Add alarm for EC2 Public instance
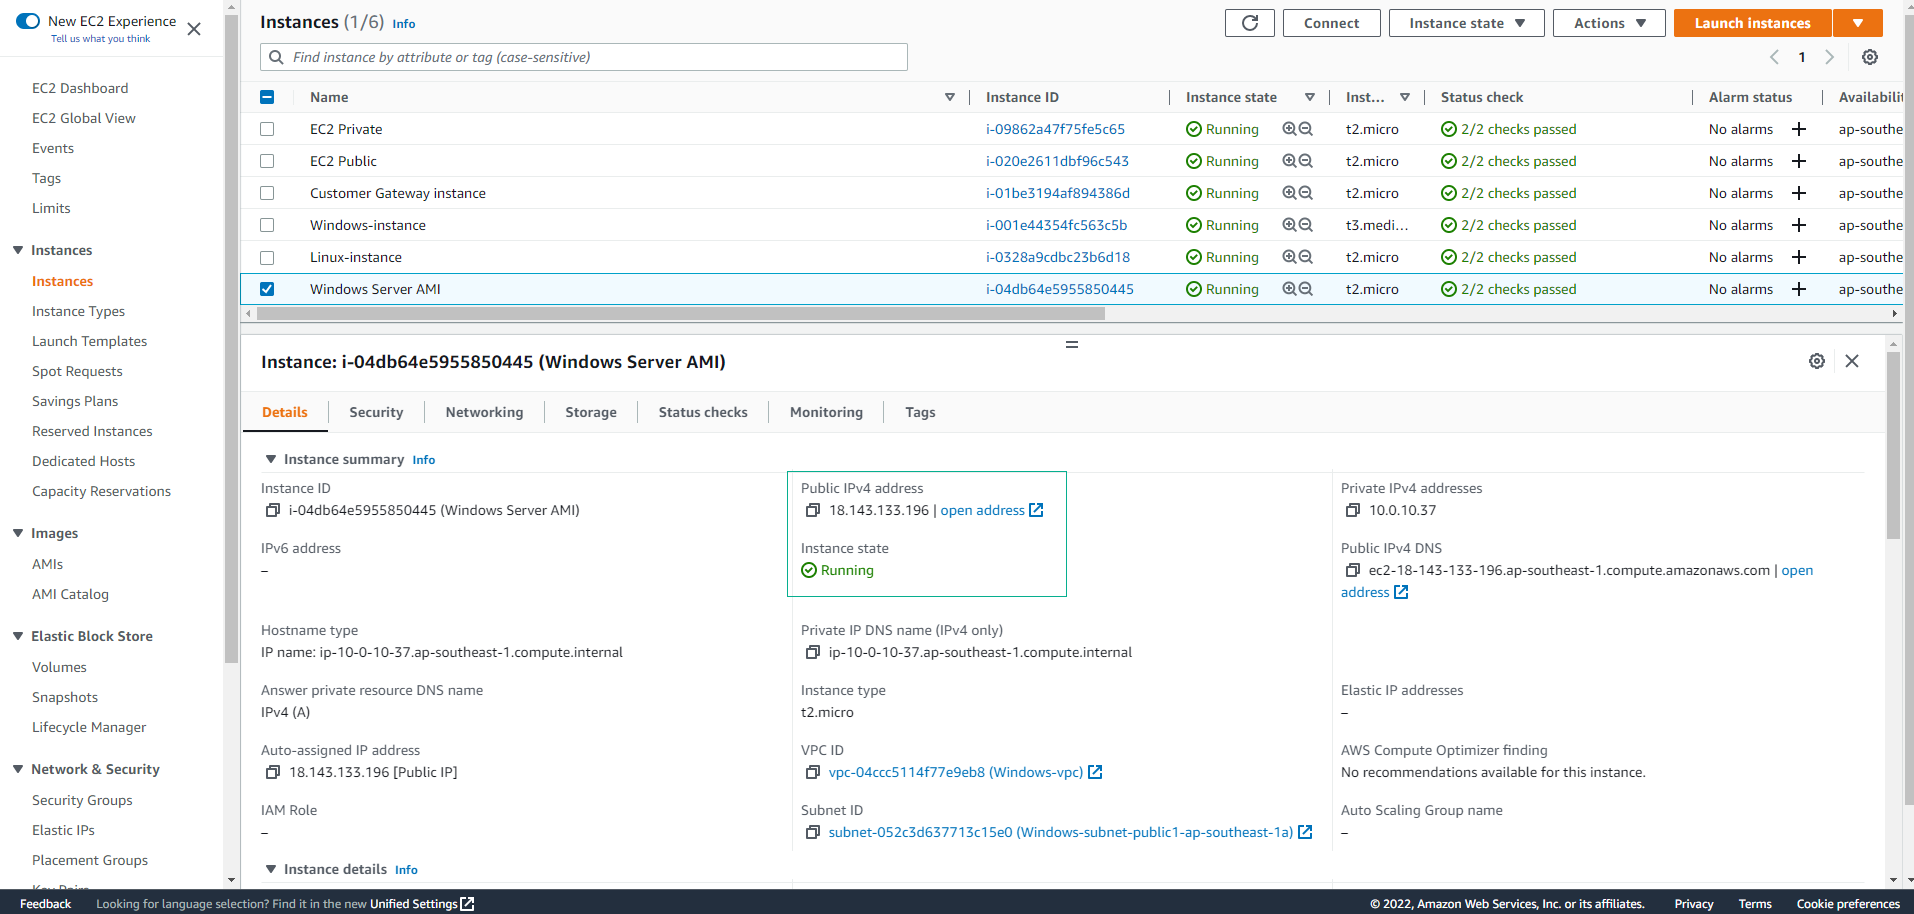The height and width of the screenshot is (914, 1914). pyautogui.click(x=1798, y=161)
